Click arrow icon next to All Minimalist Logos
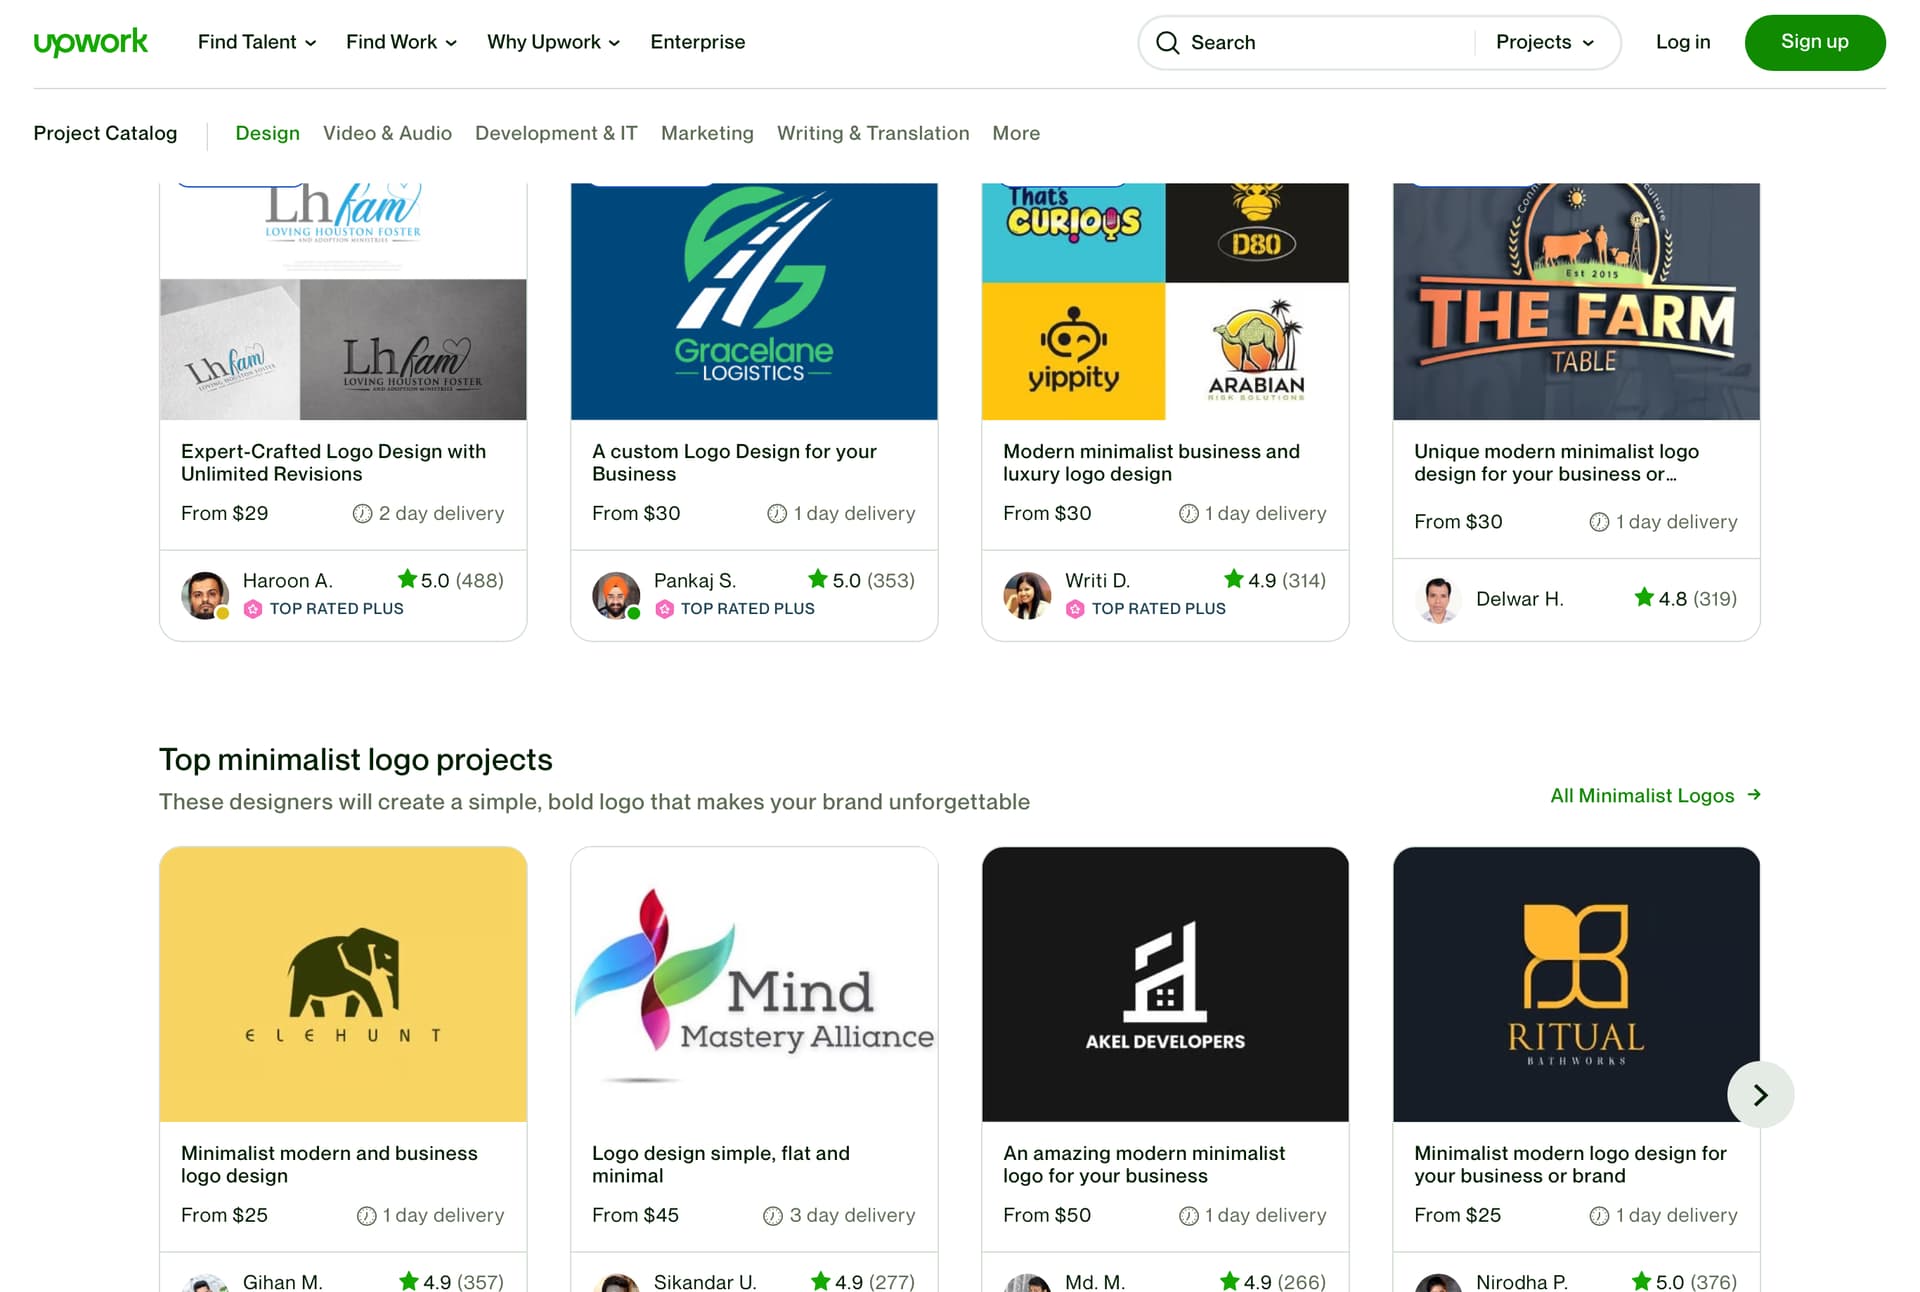This screenshot has width=1920, height=1292. pos(1754,795)
